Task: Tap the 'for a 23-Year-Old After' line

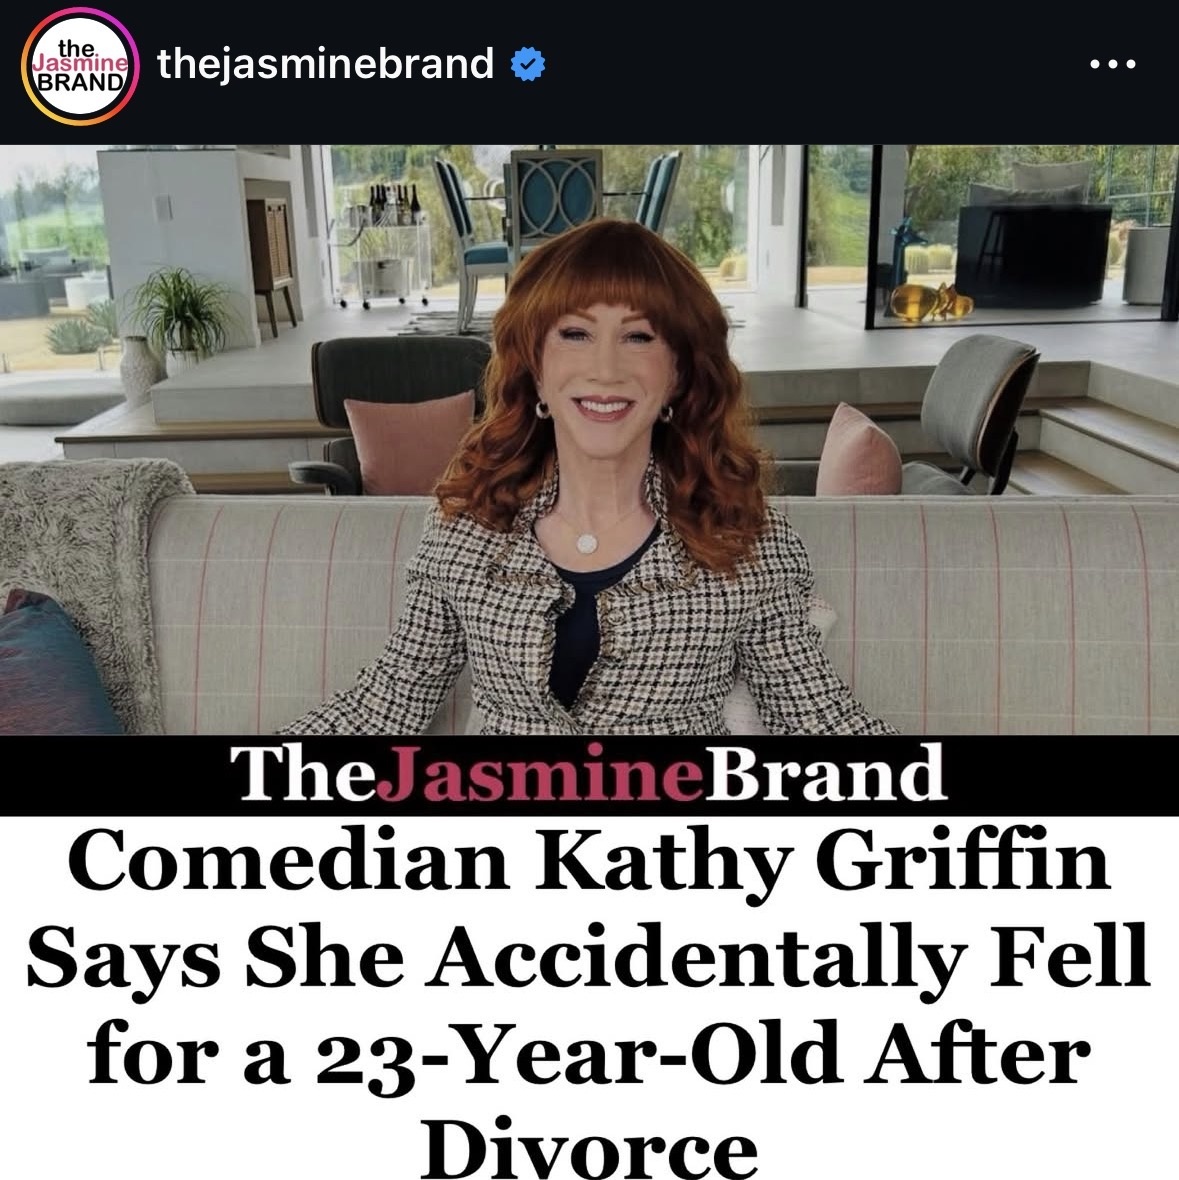Action: pyautogui.click(x=588, y=1054)
